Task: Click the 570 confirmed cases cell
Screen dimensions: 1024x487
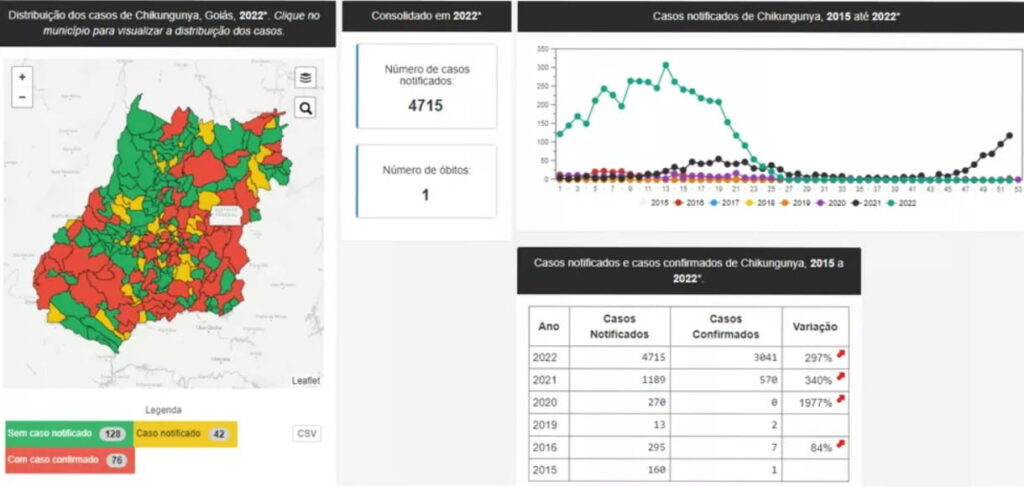Action: coord(726,380)
